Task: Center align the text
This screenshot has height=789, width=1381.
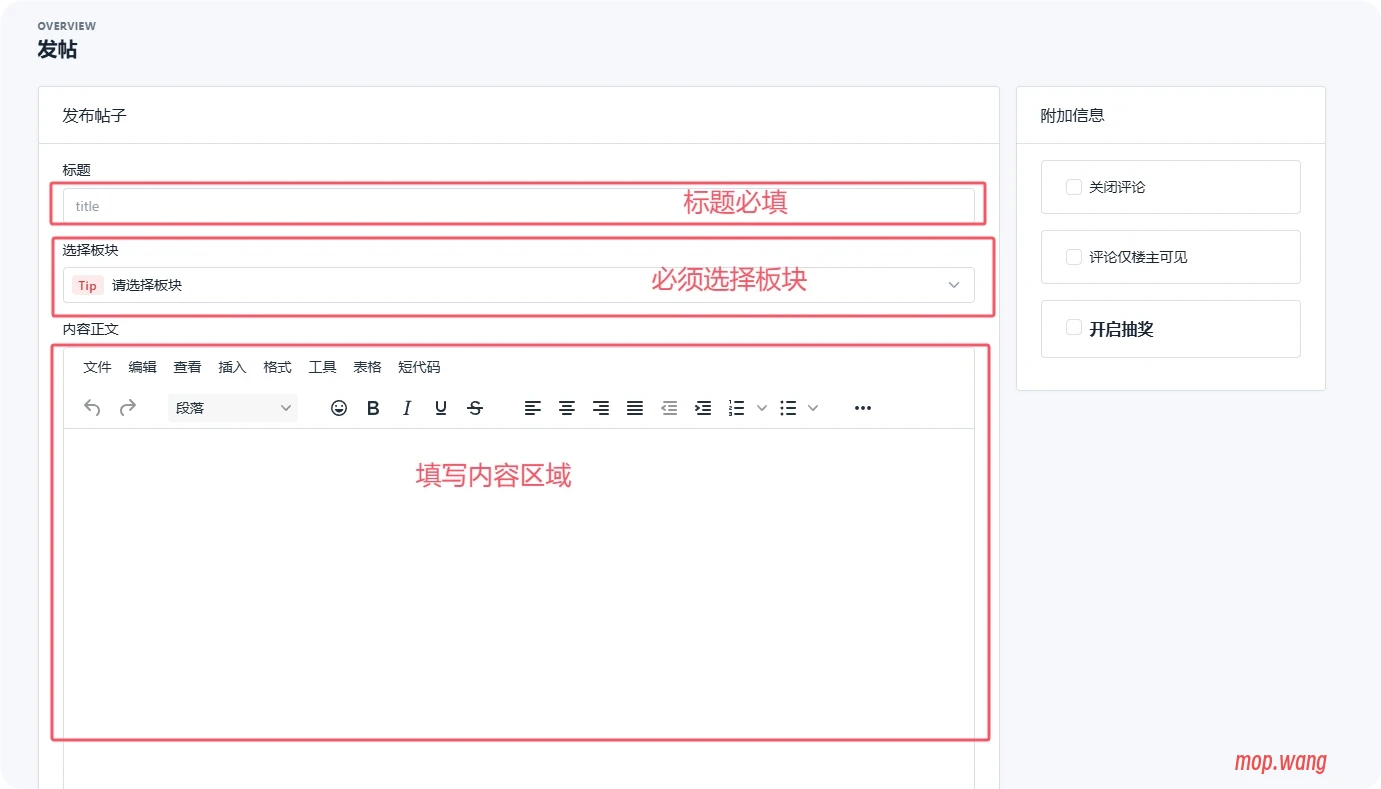Action: [x=567, y=408]
